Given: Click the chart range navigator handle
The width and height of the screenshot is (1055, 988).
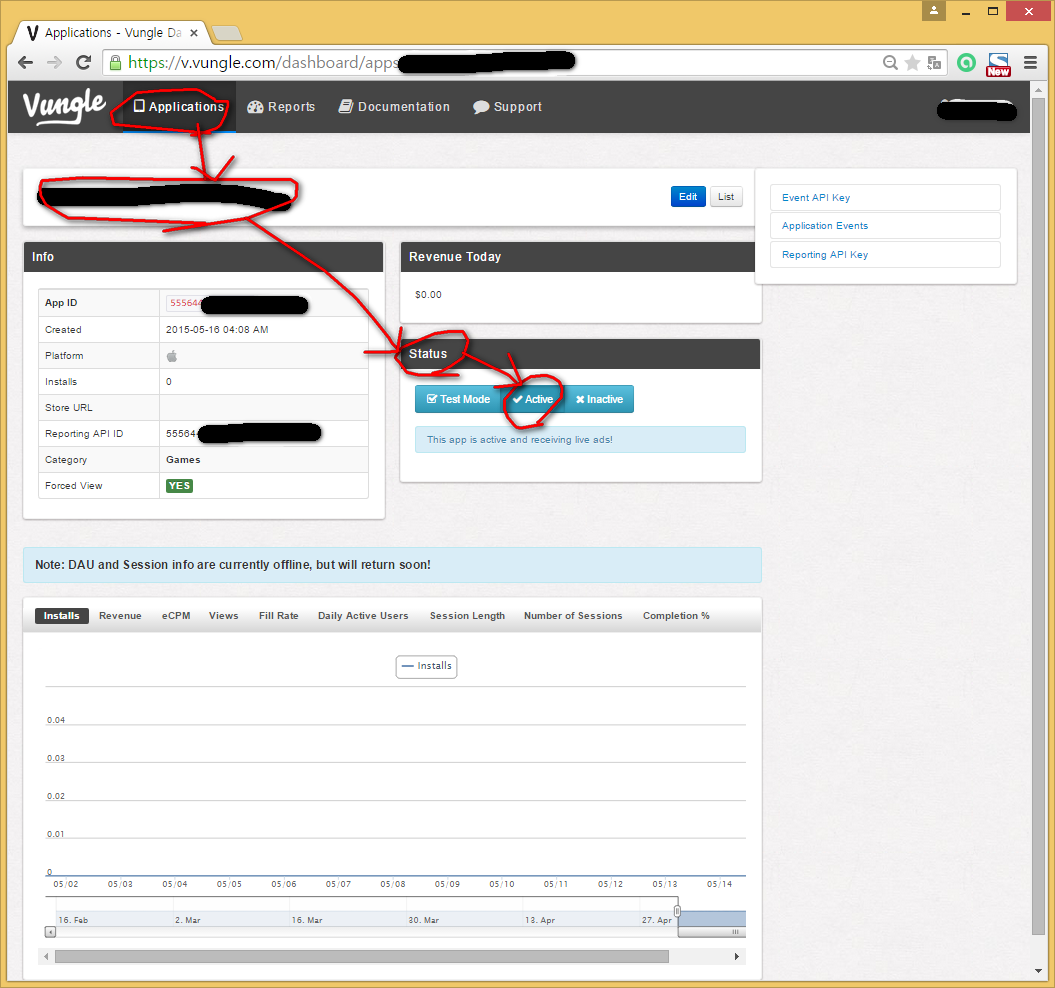Looking at the screenshot, I should 677,911.
